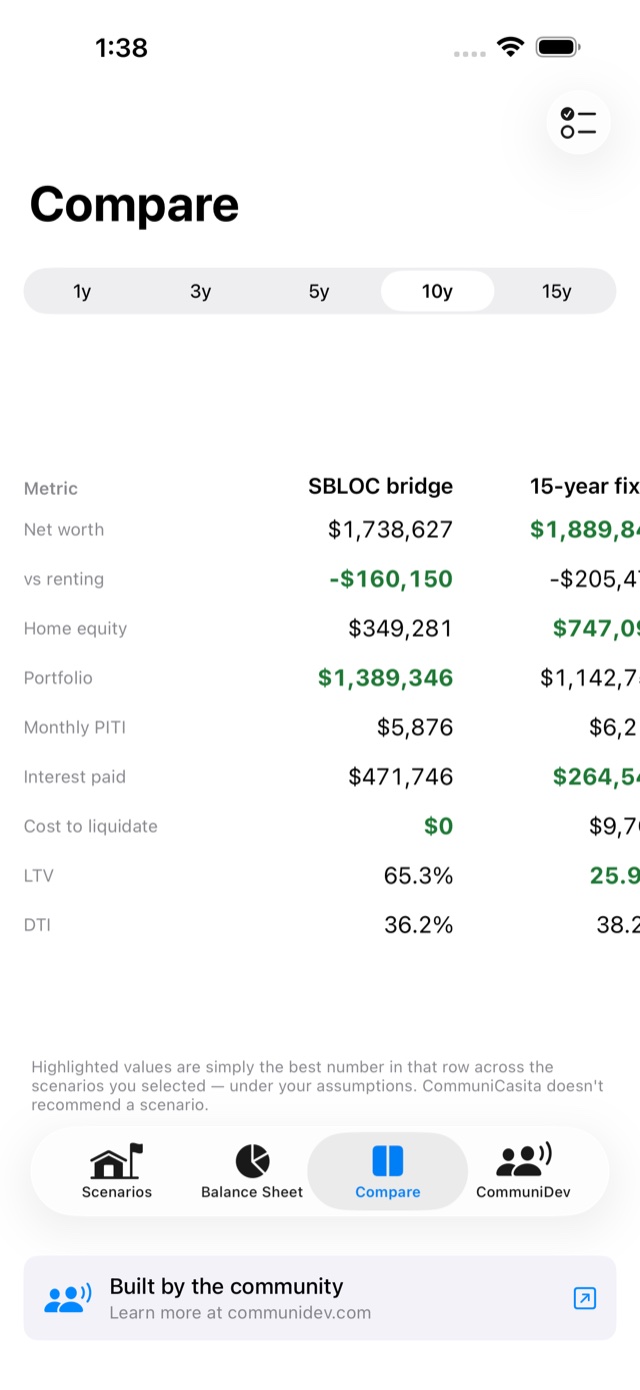
Task: Switch to the 15y time horizon
Action: point(557,291)
